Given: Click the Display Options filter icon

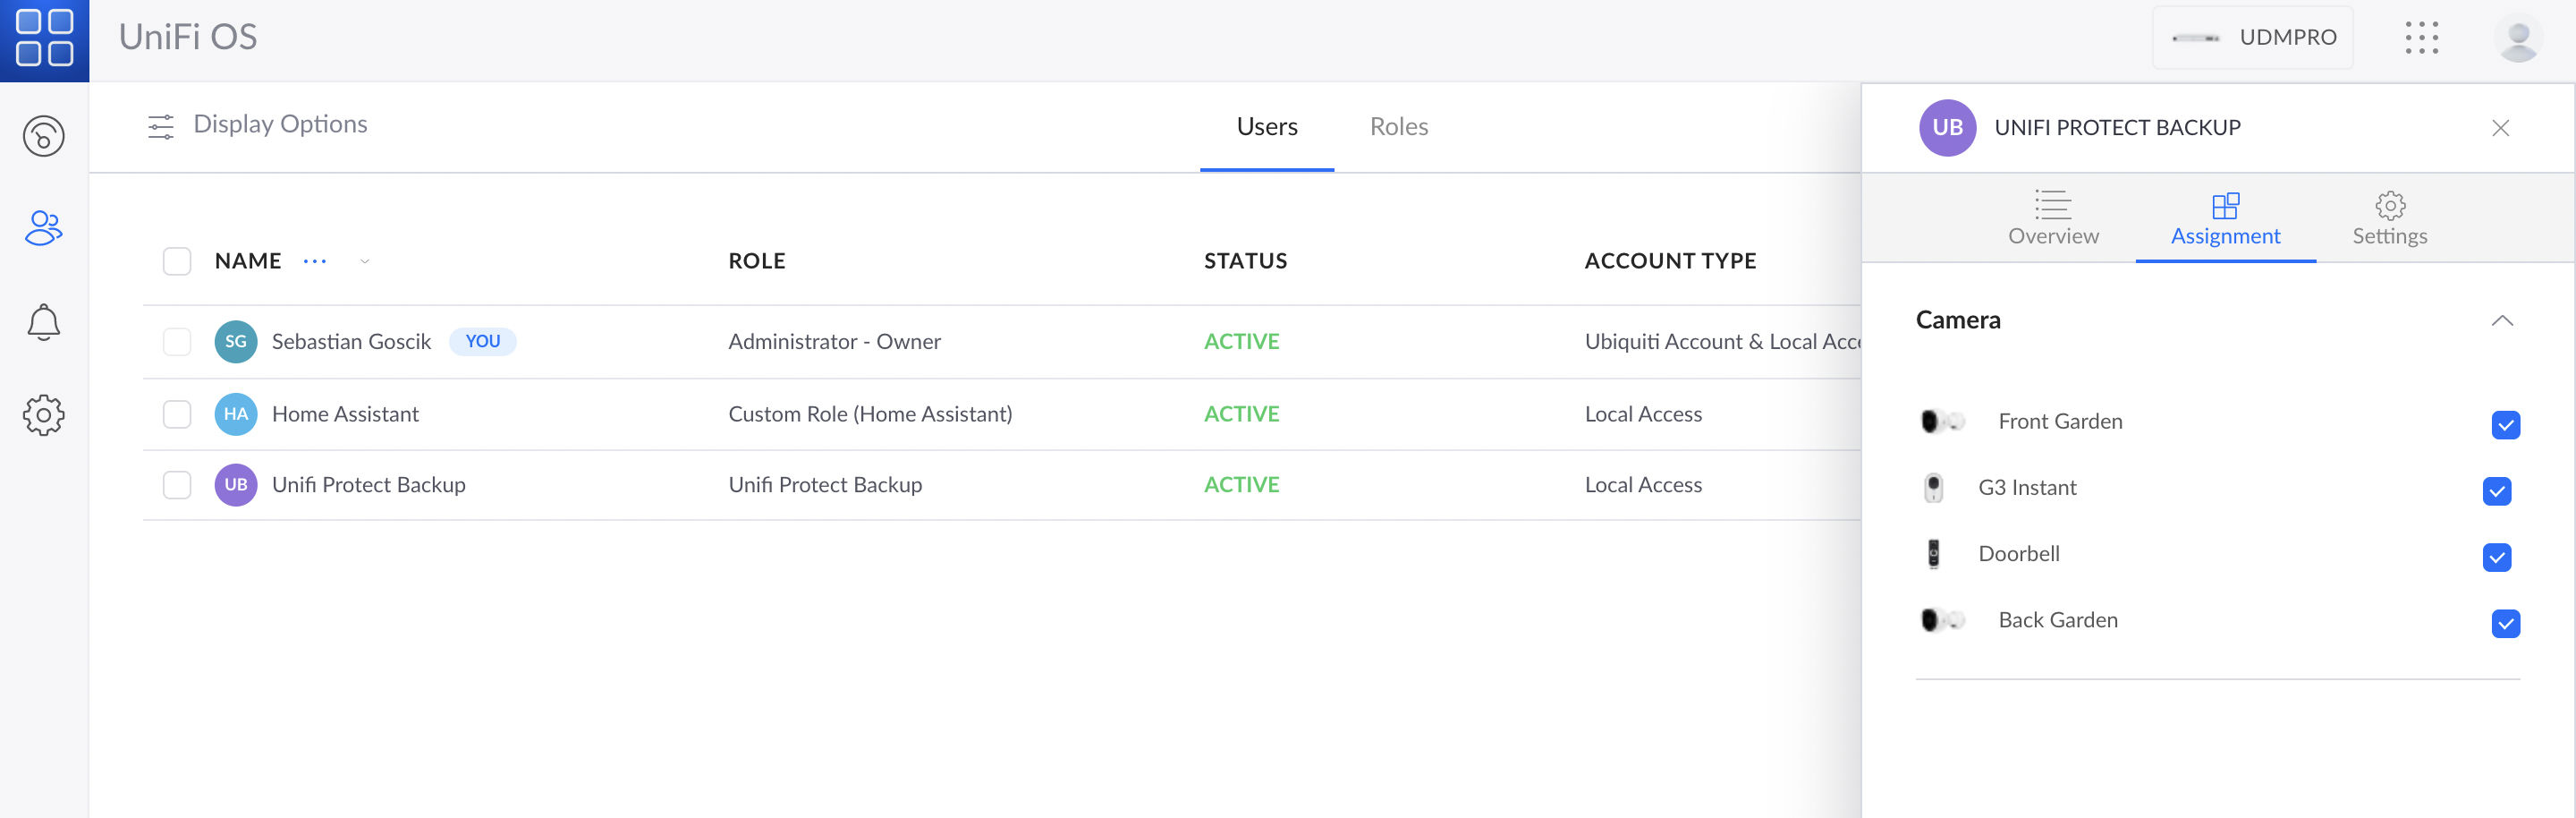Looking at the screenshot, I should 161,126.
